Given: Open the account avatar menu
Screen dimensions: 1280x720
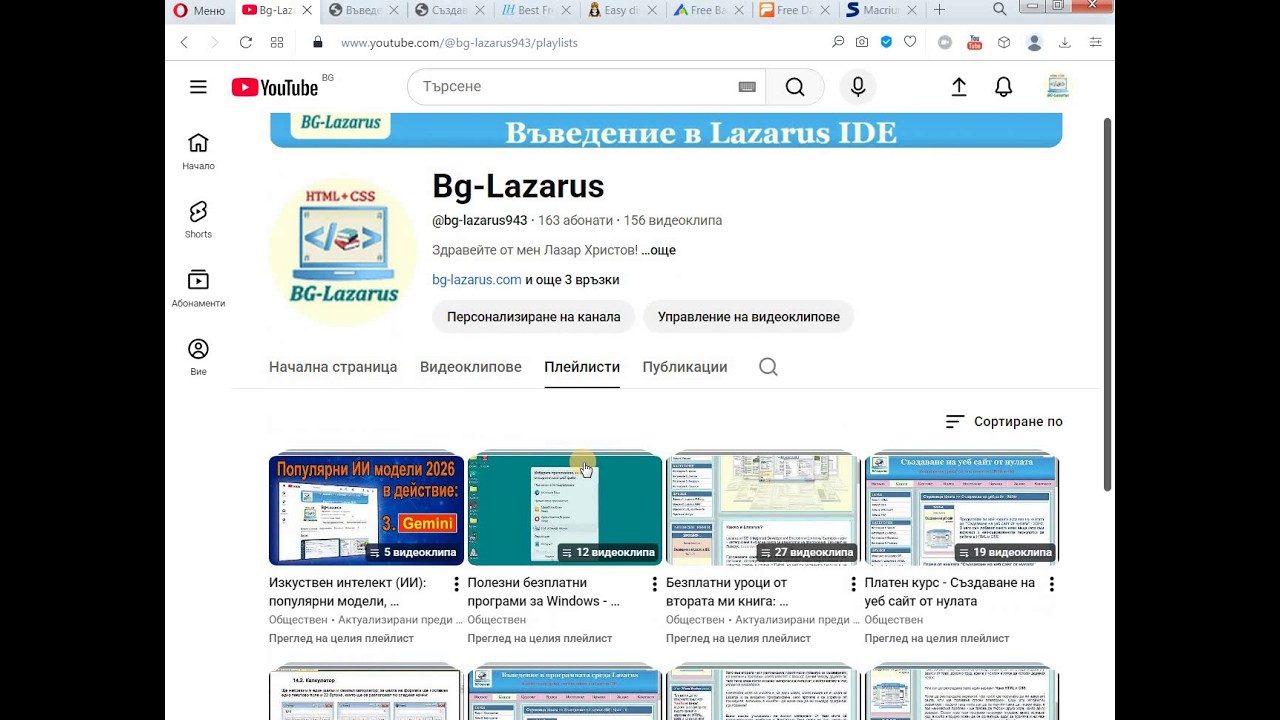Looking at the screenshot, I should click(x=1057, y=87).
